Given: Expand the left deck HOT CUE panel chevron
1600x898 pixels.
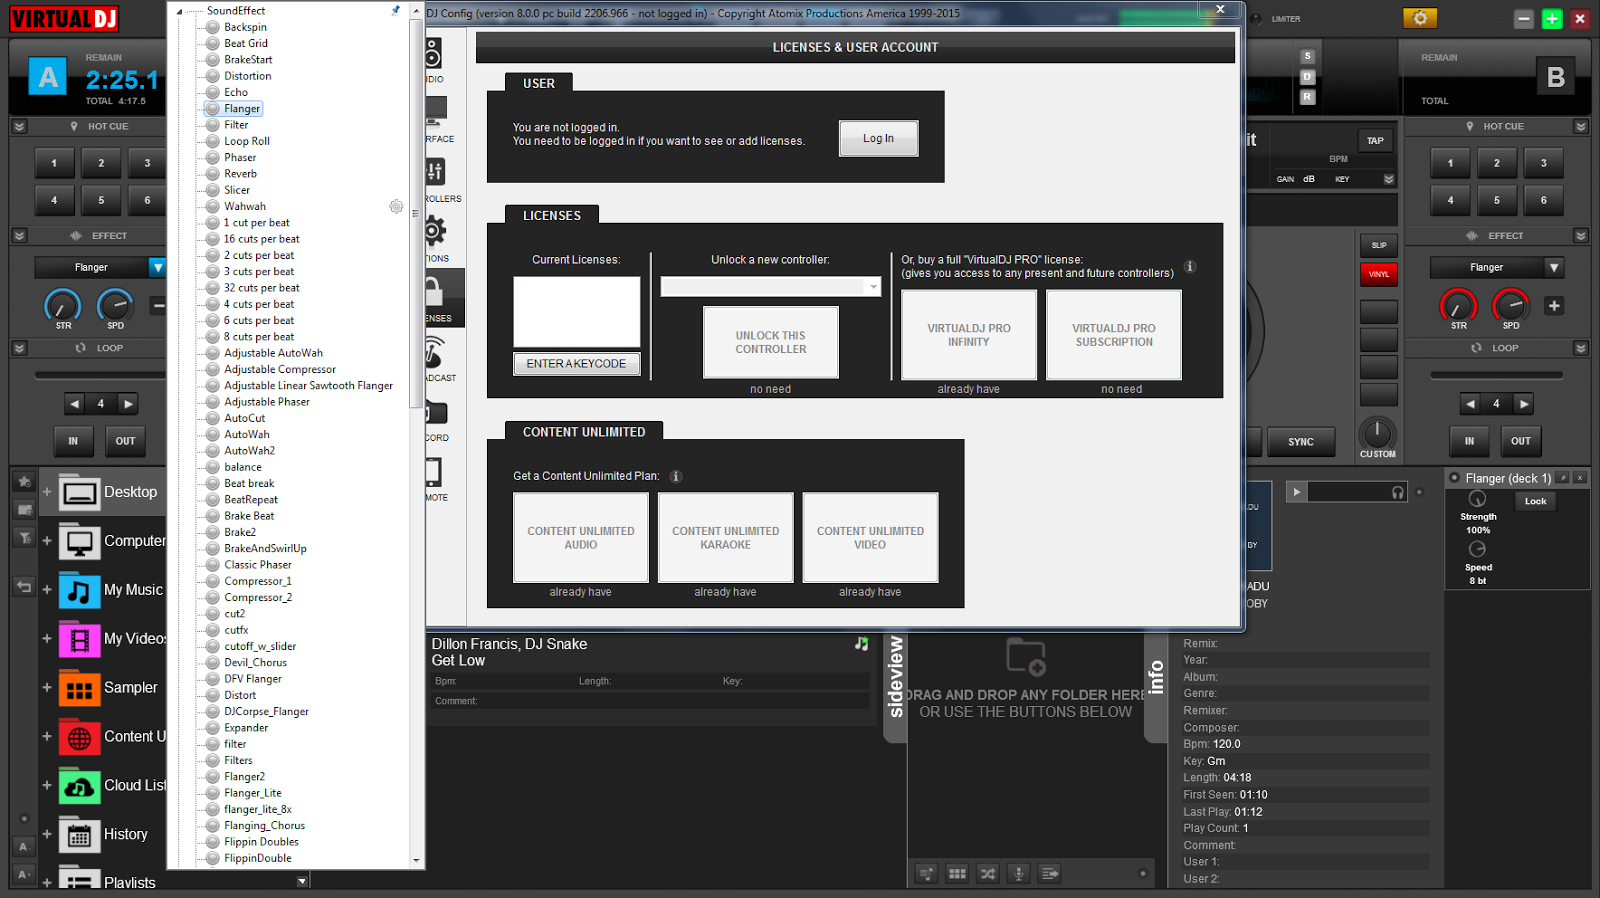Looking at the screenshot, I should 19,127.
